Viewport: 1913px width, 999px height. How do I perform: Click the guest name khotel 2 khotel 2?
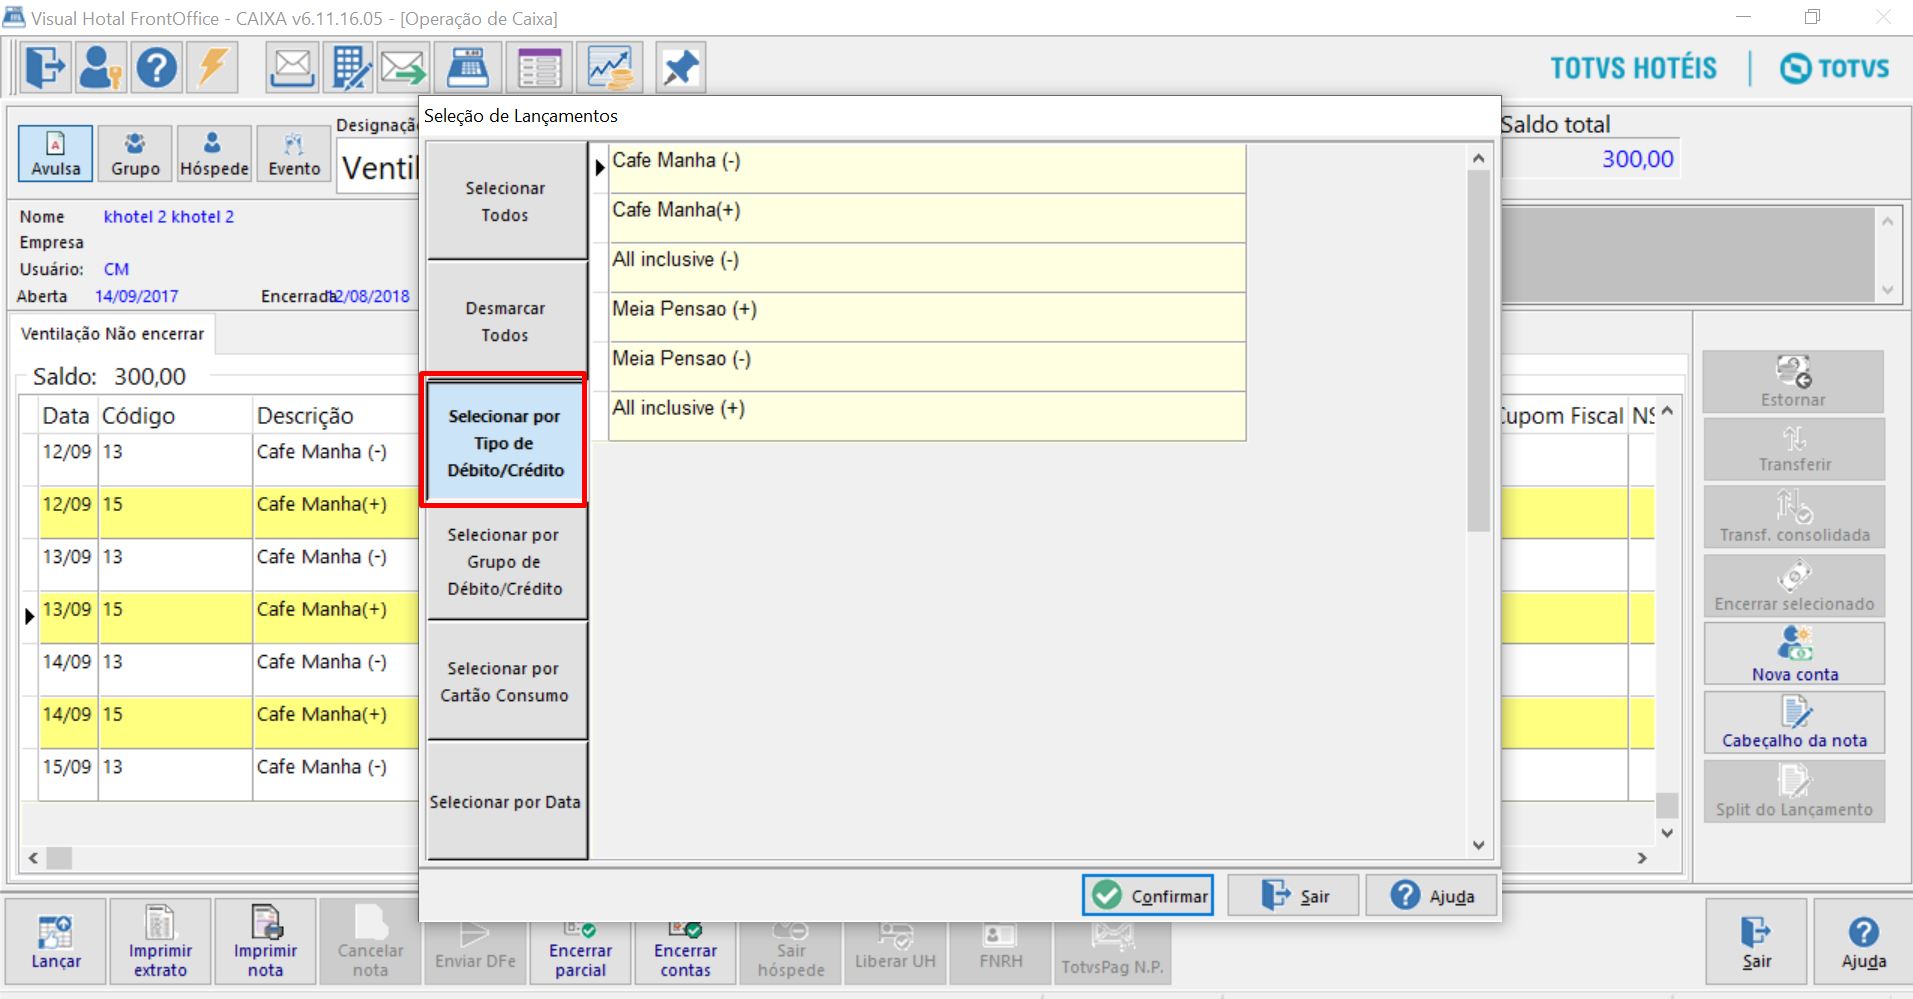tap(169, 217)
